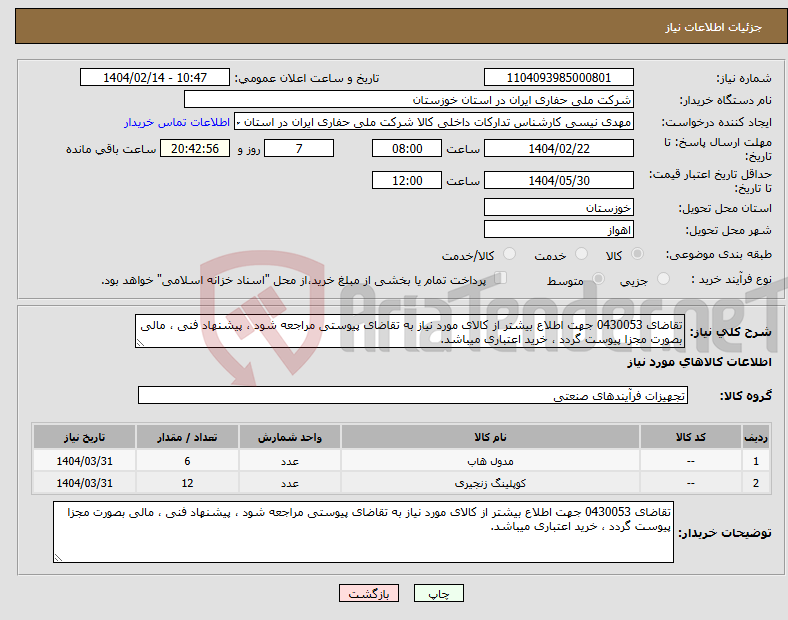The height and width of the screenshot is (620, 788).
Task: Click quantity 6 in the مدول هاب row
Action: click(x=187, y=461)
